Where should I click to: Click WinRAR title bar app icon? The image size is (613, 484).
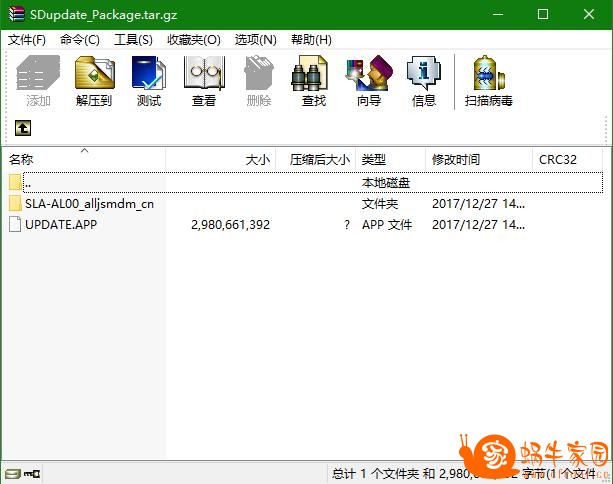pos(16,14)
